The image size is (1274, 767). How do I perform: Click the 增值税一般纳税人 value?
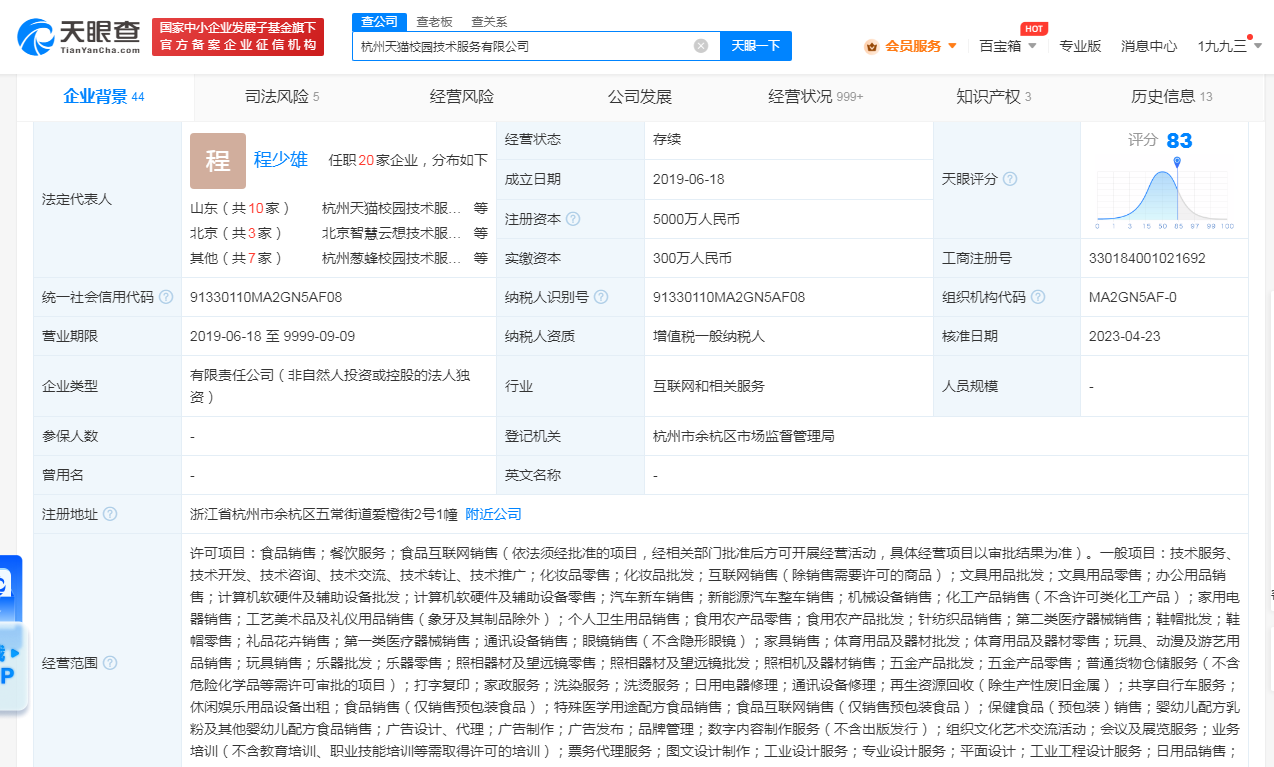[709, 336]
